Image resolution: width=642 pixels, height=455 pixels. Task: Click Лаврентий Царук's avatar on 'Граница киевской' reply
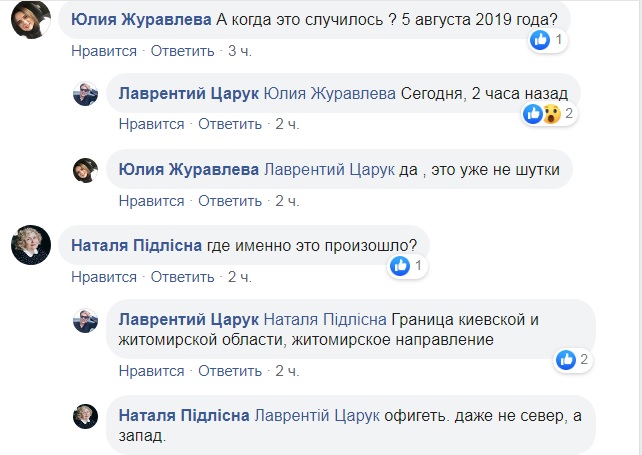85,321
